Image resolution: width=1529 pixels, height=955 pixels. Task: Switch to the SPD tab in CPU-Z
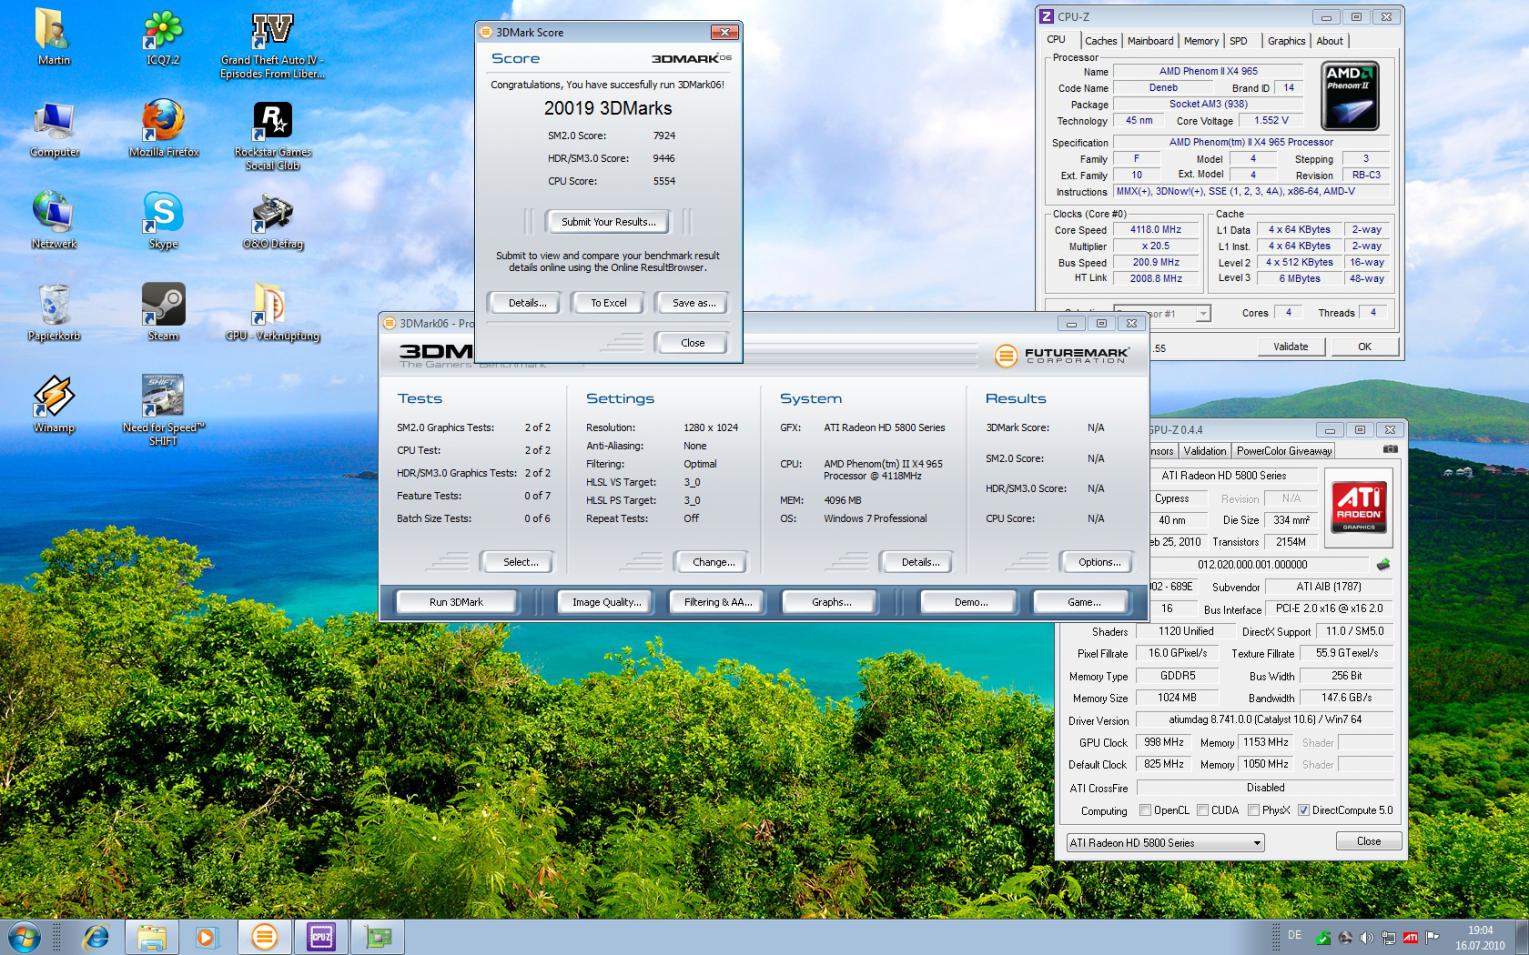coord(1238,41)
